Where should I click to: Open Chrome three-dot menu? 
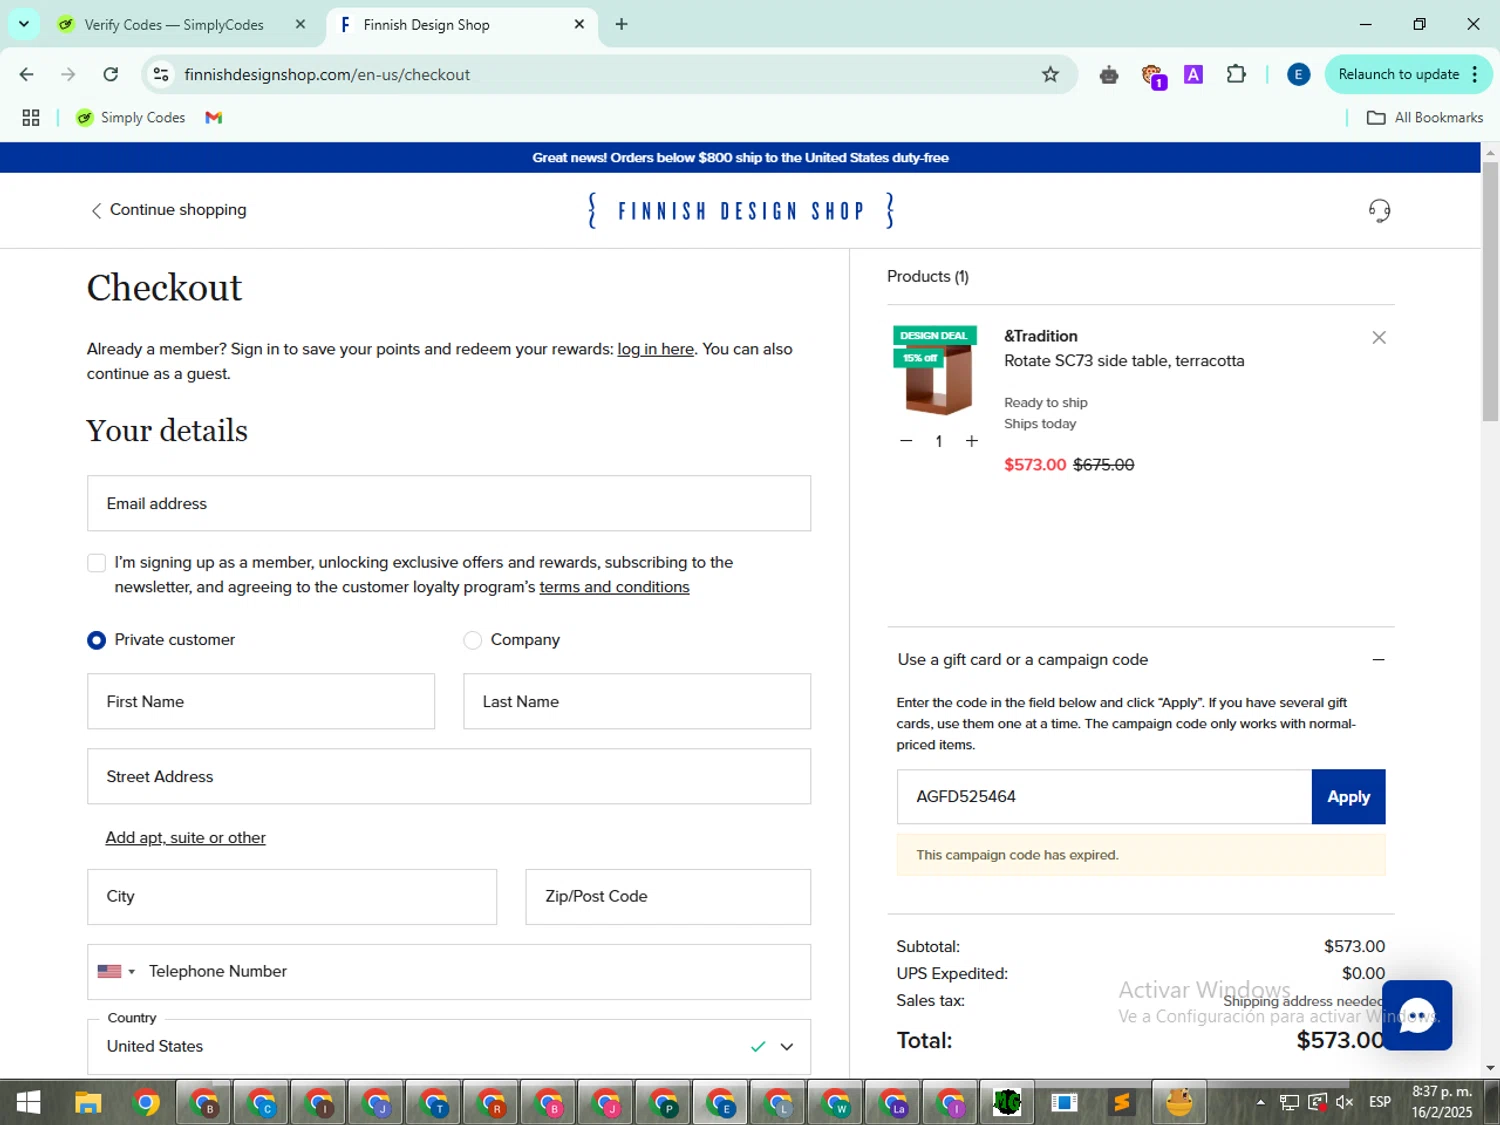coord(1474,75)
